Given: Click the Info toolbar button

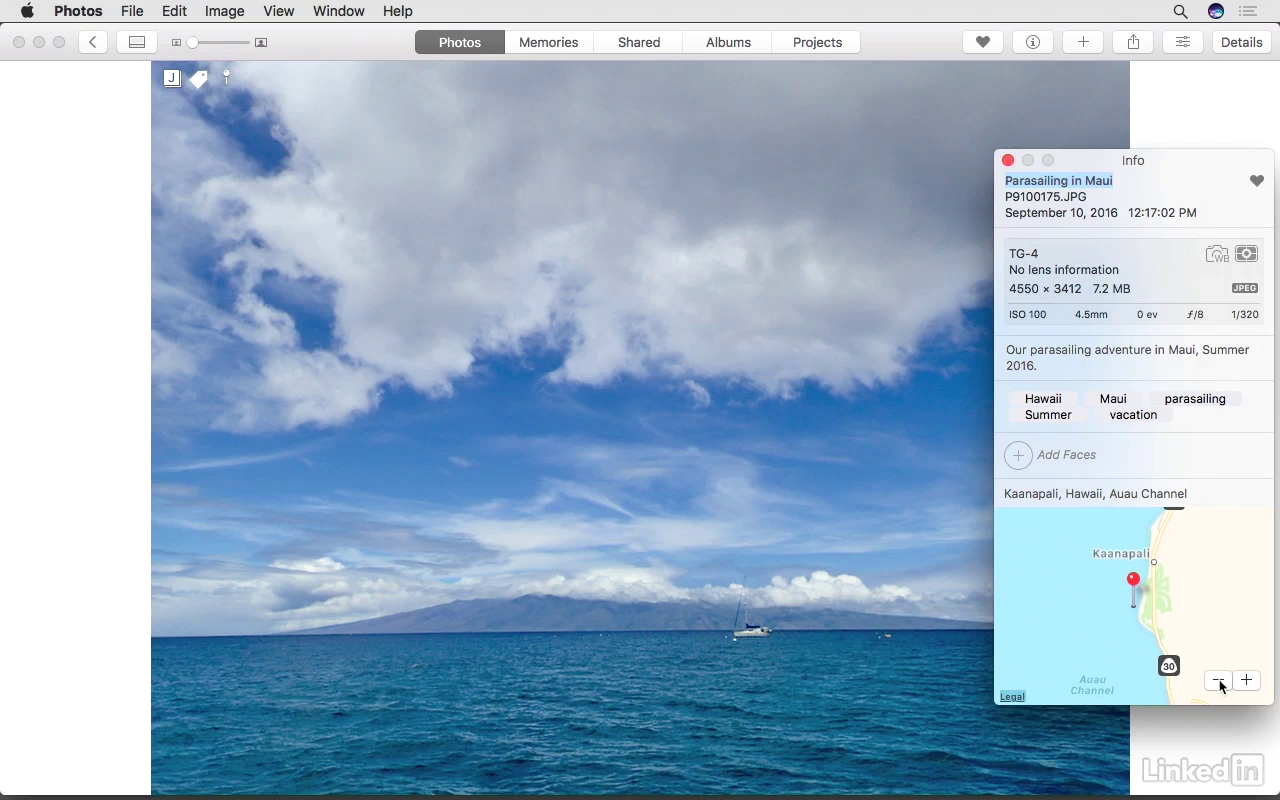Looking at the screenshot, I should pyautogui.click(x=1033, y=42).
